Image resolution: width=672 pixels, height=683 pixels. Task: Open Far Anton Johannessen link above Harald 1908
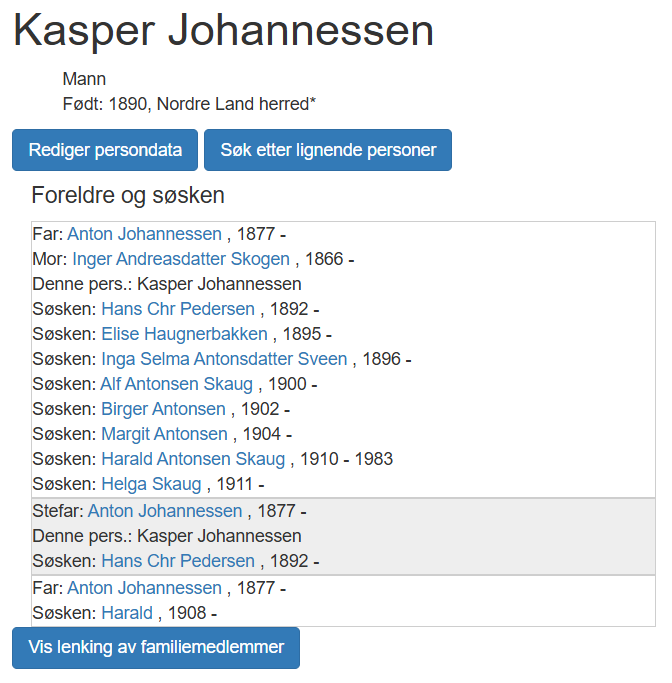tap(144, 588)
